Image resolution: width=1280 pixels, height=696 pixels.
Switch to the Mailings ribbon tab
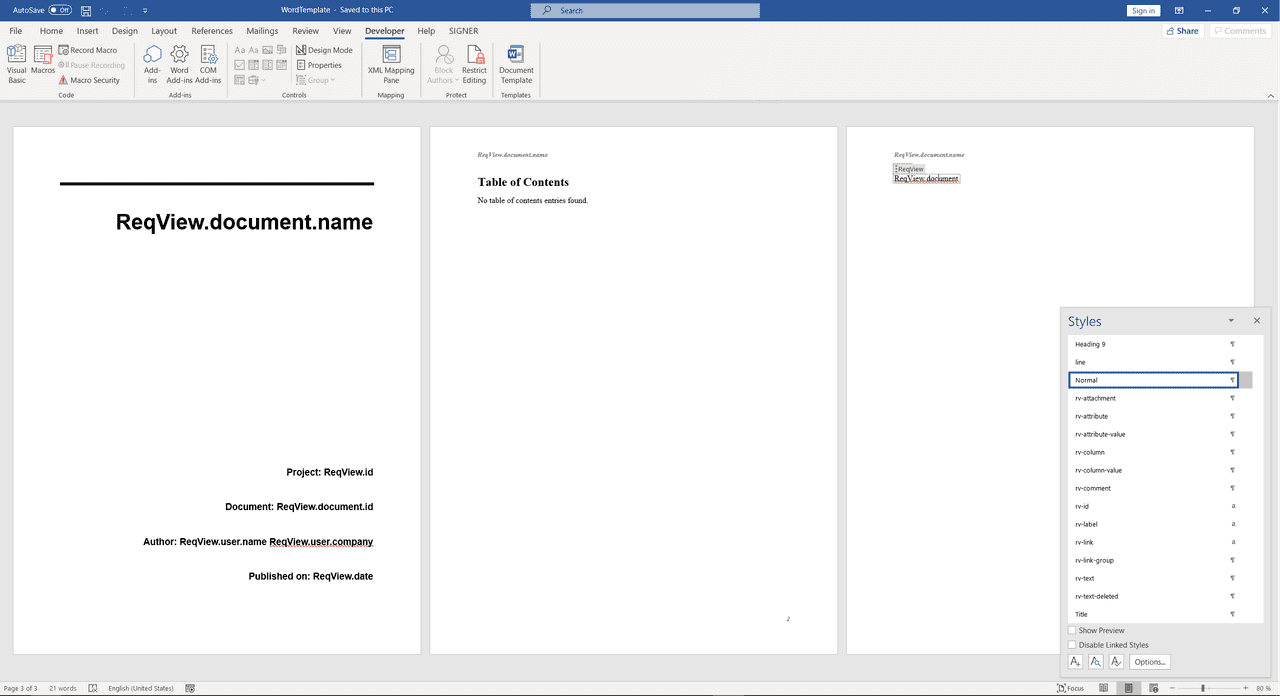(x=262, y=31)
